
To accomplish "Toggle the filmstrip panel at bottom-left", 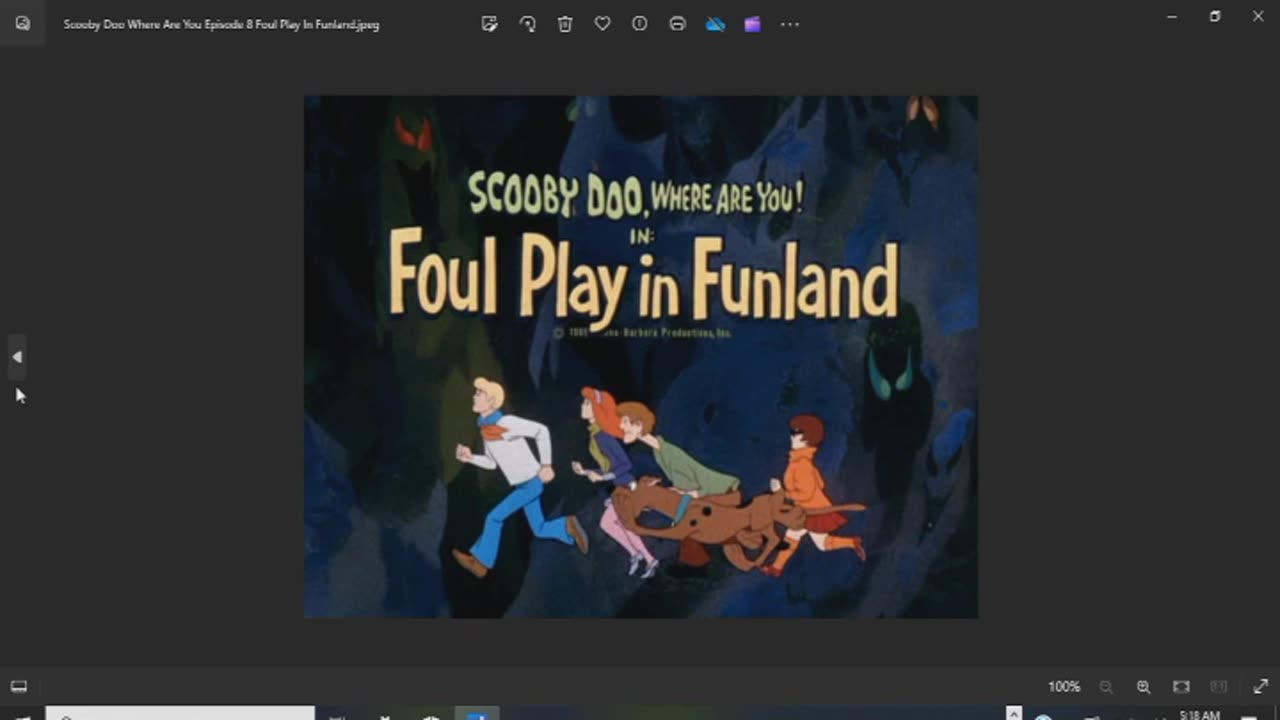I will [18, 686].
